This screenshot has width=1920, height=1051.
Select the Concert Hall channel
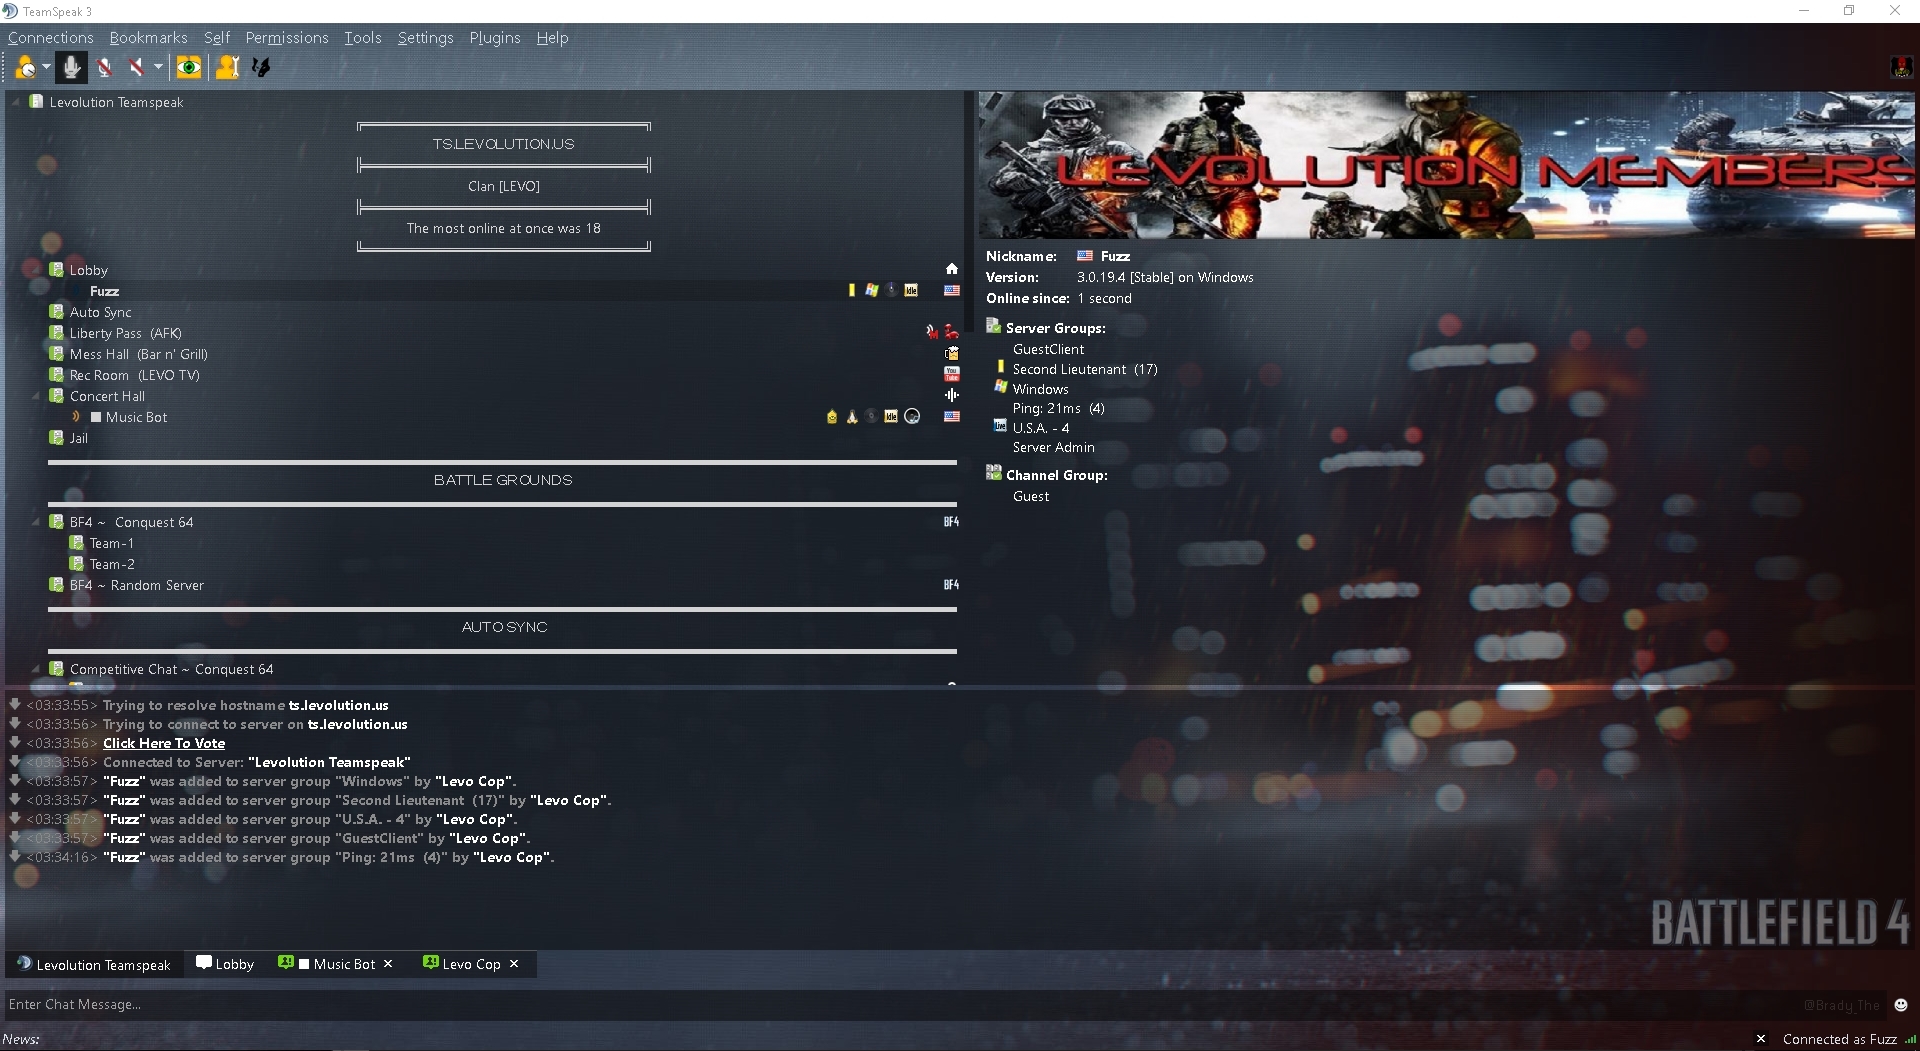click(107, 396)
